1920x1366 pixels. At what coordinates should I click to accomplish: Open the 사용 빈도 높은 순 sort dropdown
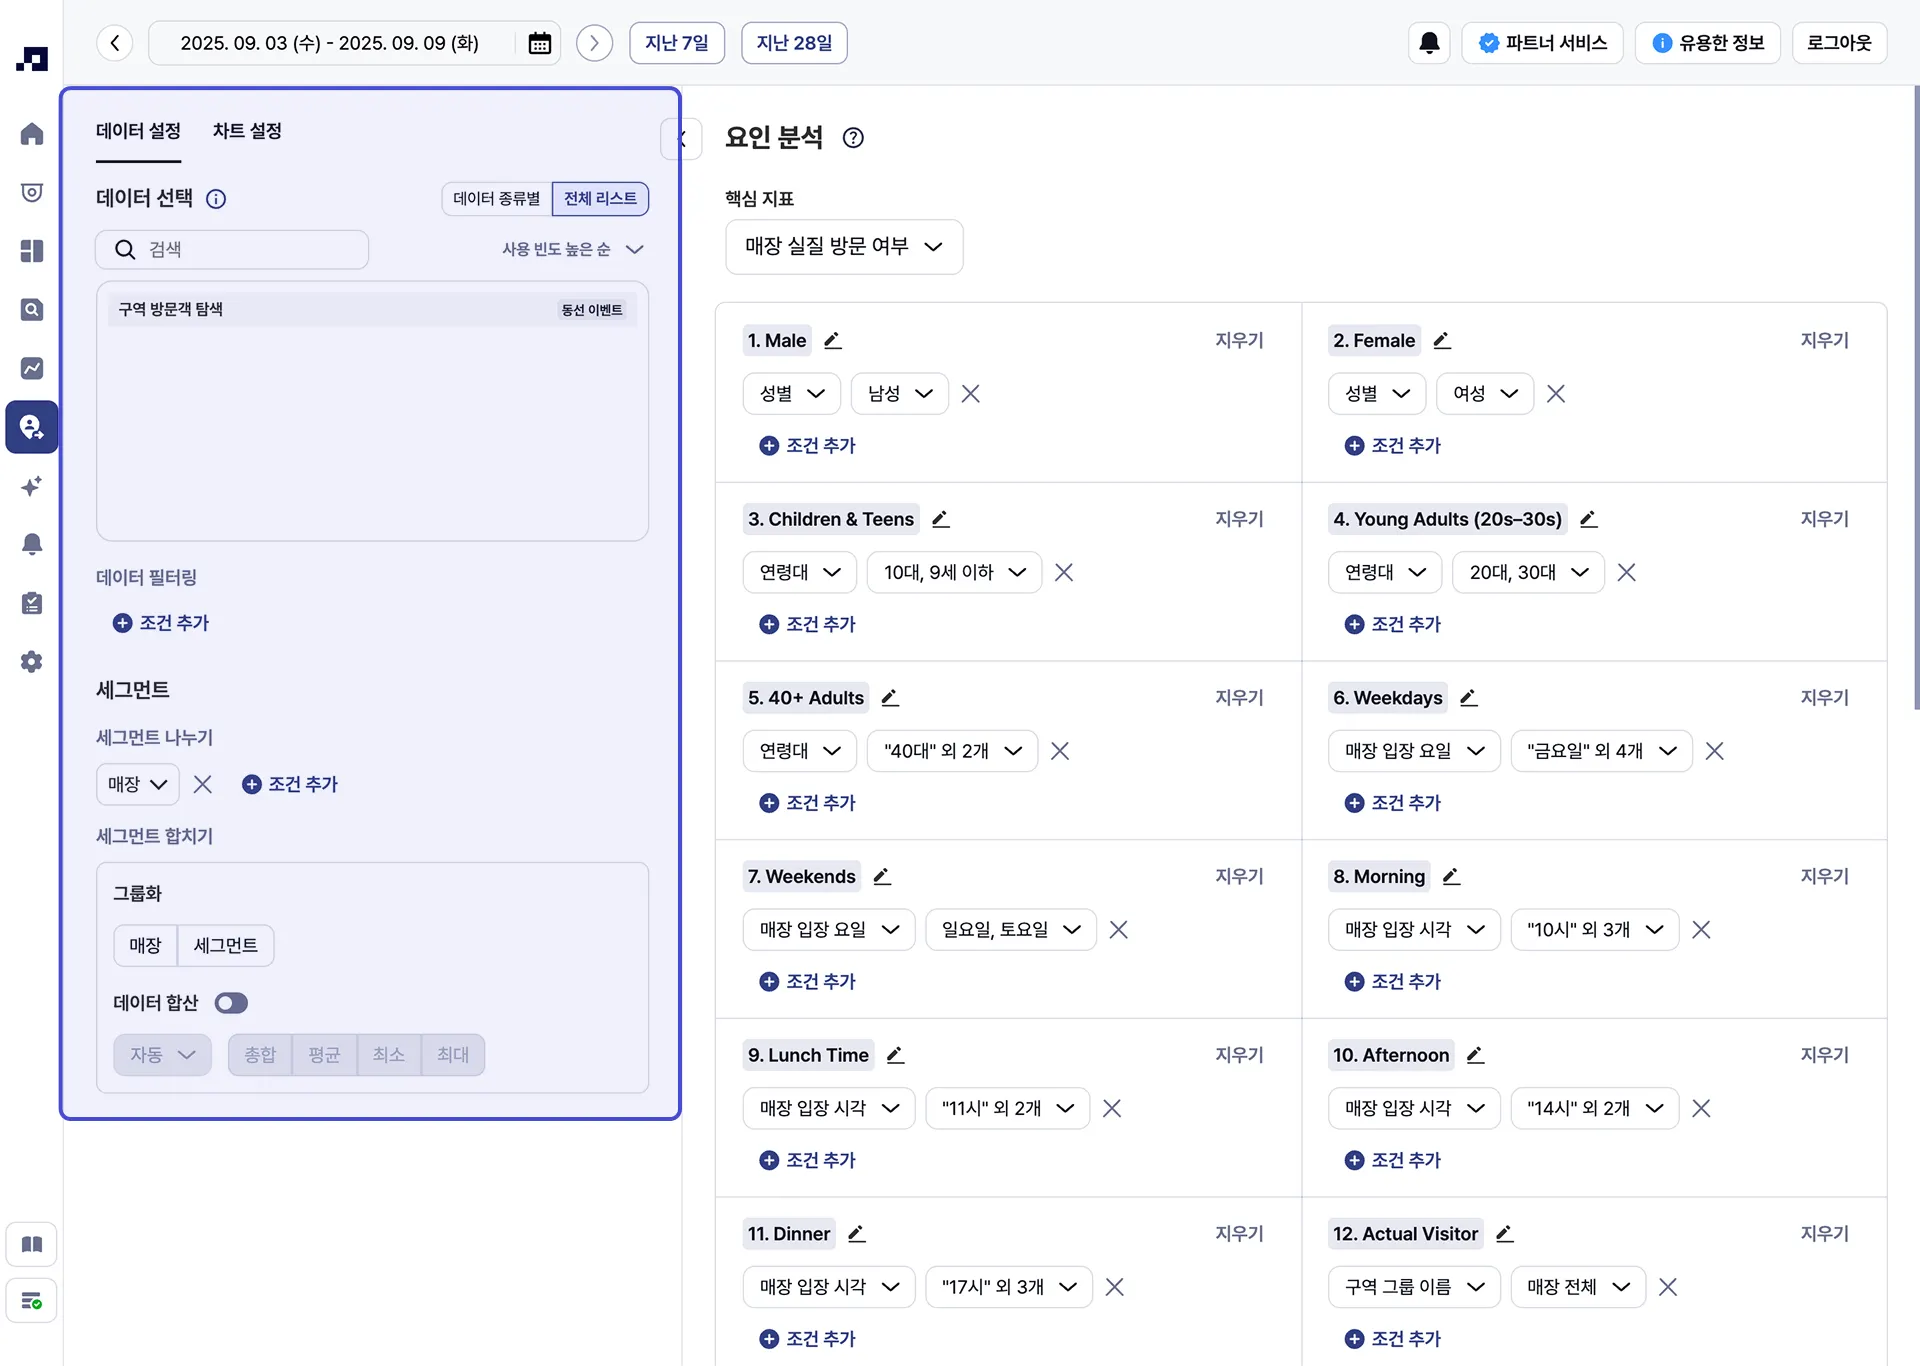(x=572, y=249)
